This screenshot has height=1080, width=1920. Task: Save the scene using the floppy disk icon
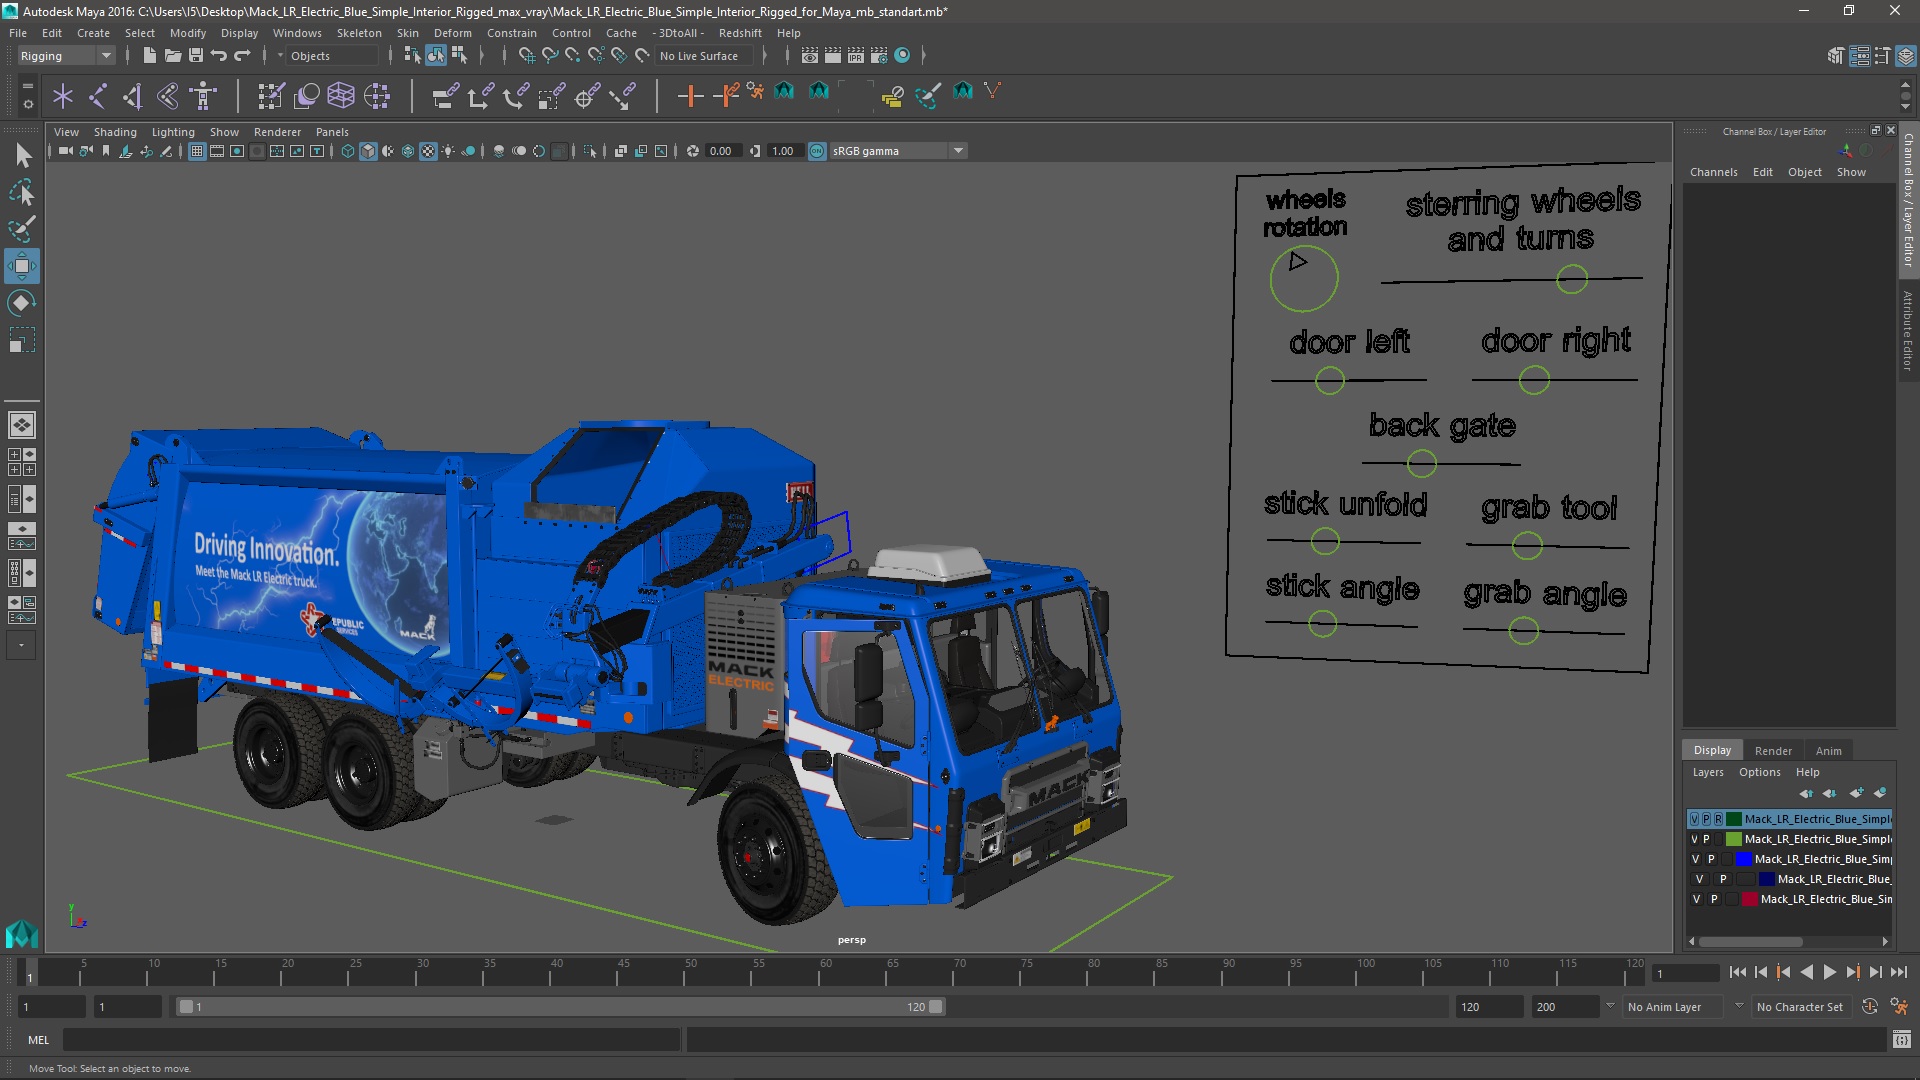[x=196, y=56]
